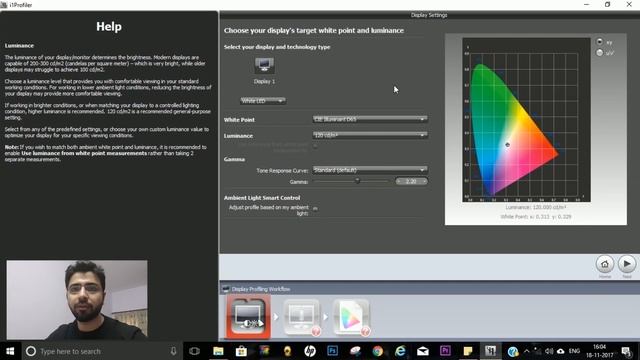Open the Display Settings workflow step icon
The height and width of the screenshot is (360, 640).
coord(249,317)
